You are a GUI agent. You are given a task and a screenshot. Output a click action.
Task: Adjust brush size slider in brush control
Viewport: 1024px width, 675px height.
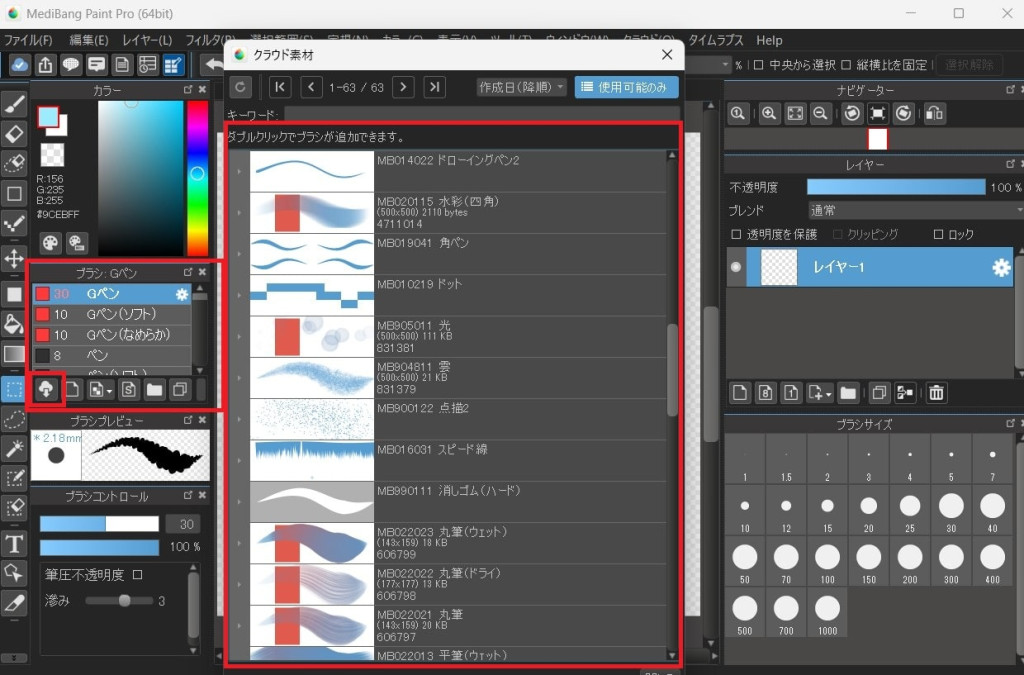coord(99,524)
